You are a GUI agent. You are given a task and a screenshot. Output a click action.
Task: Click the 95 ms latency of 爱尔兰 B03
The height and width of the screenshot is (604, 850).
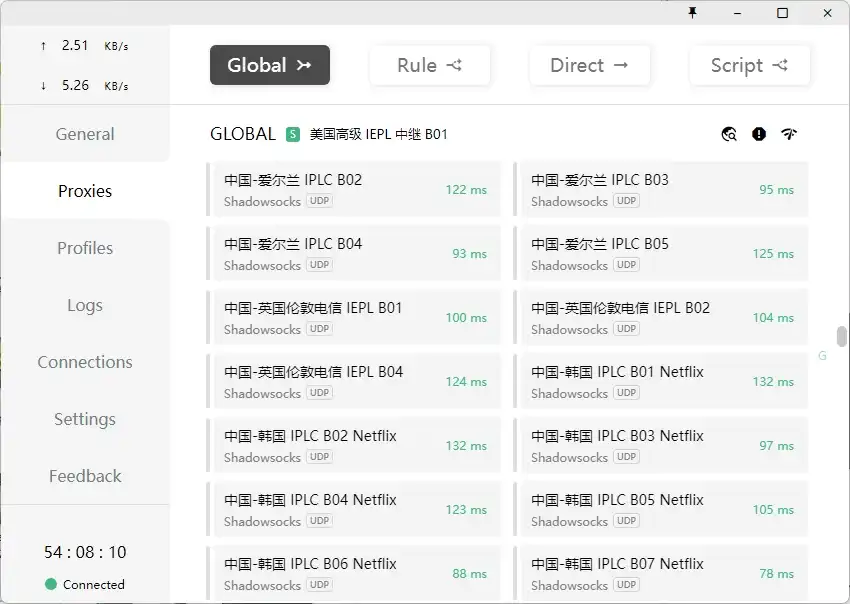point(776,190)
